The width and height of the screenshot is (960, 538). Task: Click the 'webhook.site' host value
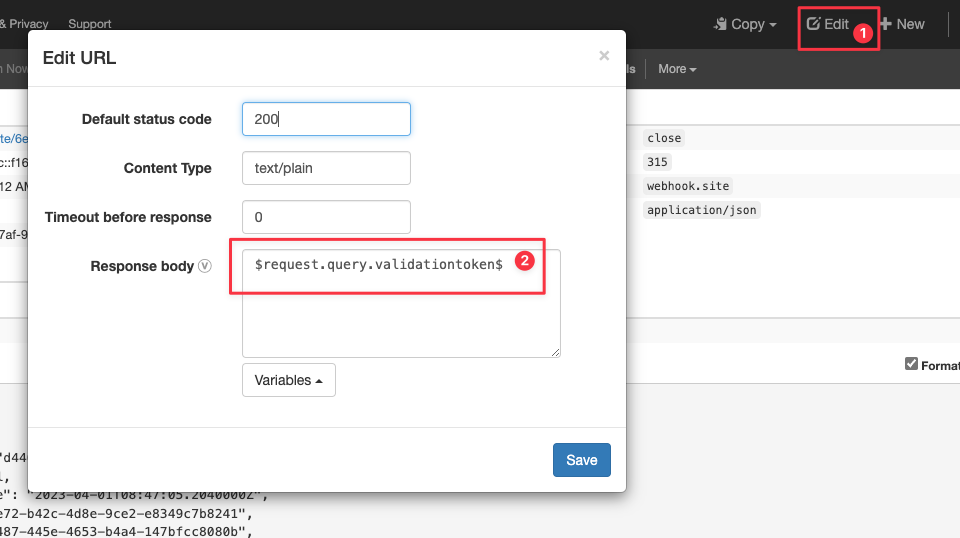click(x=688, y=186)
